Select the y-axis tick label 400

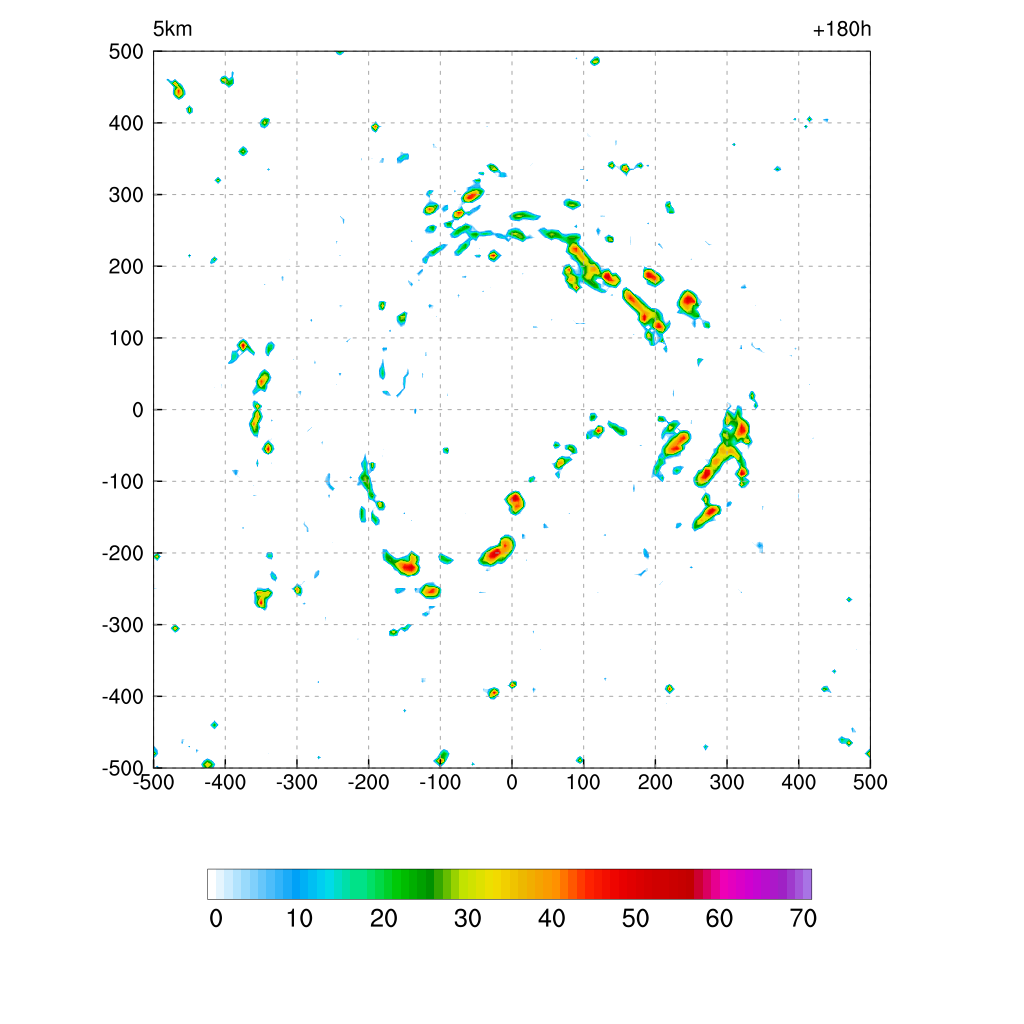[126, 123]
